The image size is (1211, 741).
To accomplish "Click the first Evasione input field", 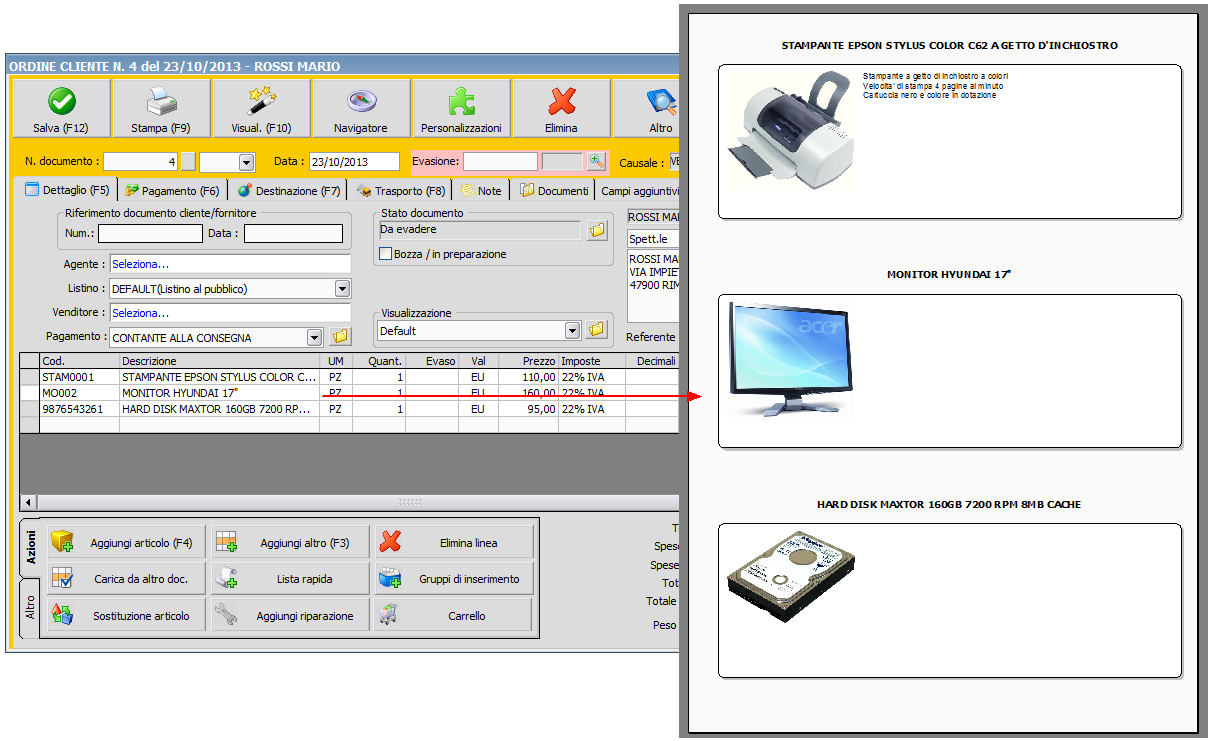I will click(500, 161).
